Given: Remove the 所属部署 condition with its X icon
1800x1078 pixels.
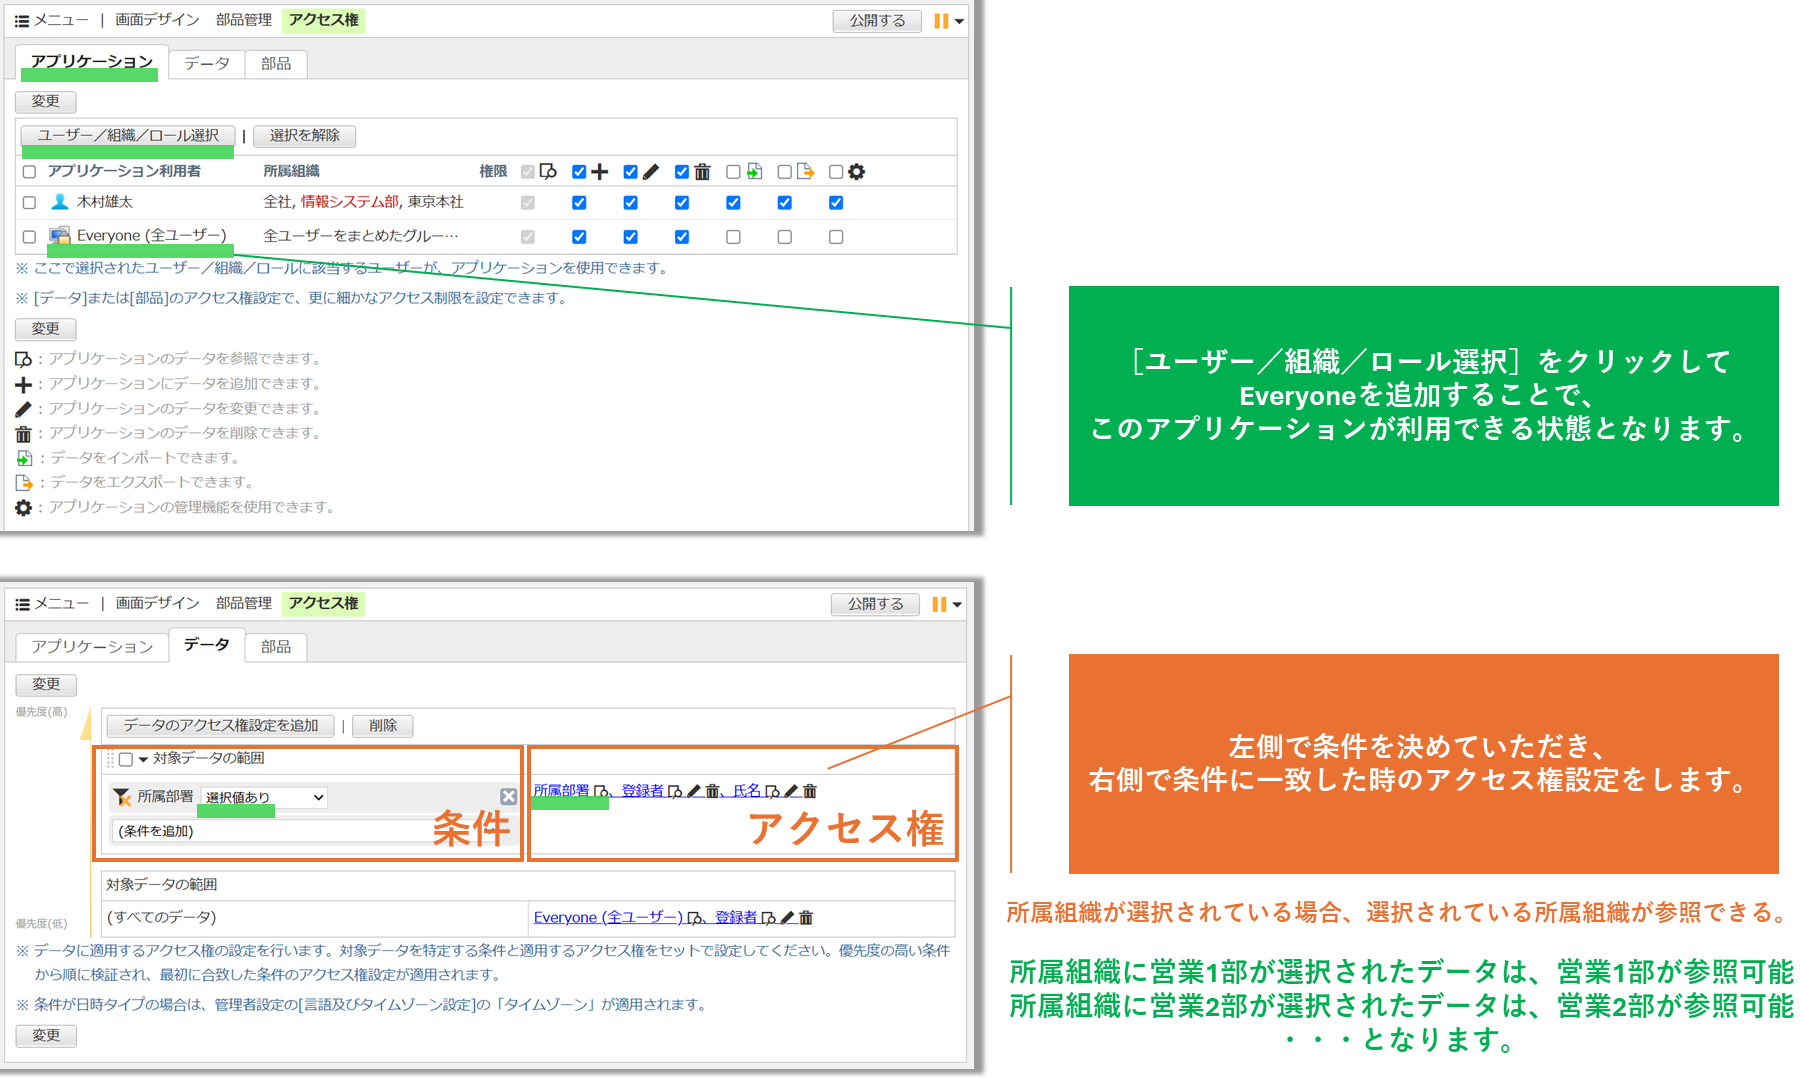Looking at the screenshot, I should [x=508, y=796].
